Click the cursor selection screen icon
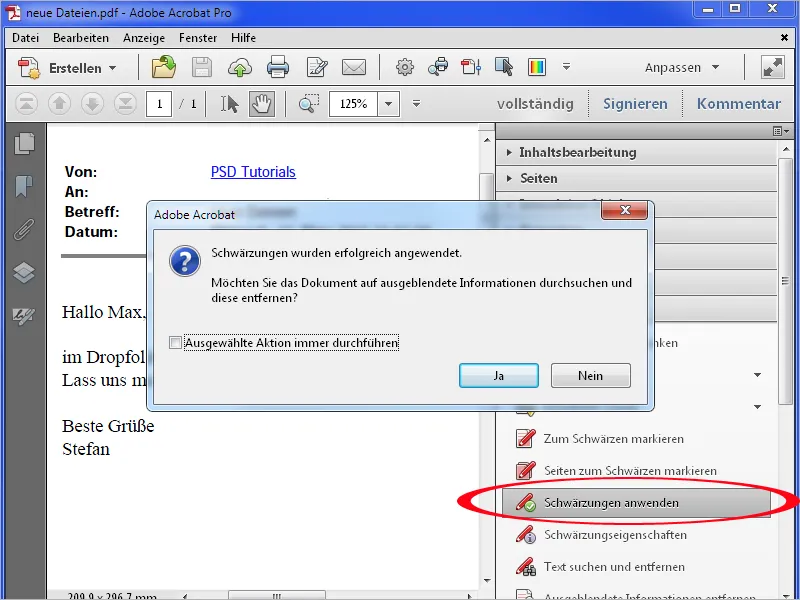 [504, 67]
